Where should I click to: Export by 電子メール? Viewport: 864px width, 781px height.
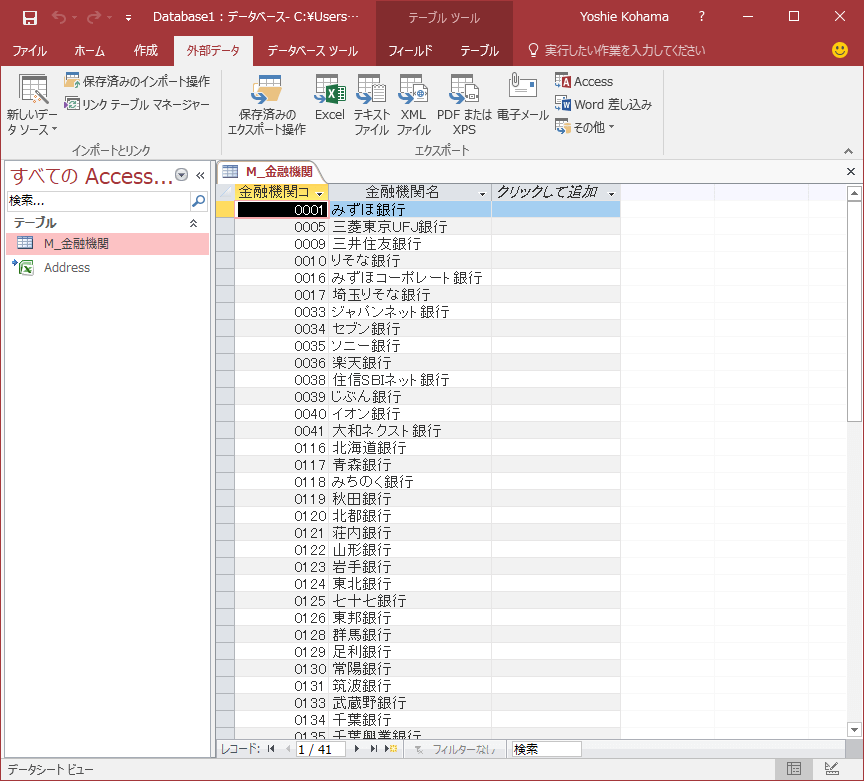(x=522, y=97)
